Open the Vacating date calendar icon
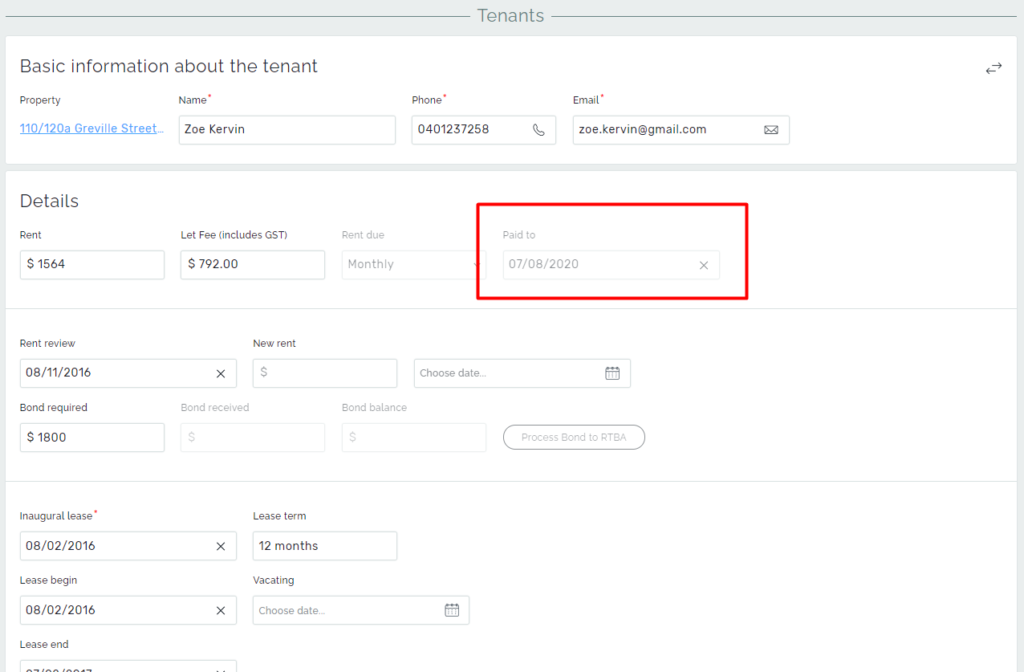1024x672 pixels. [x=451, y=610]
